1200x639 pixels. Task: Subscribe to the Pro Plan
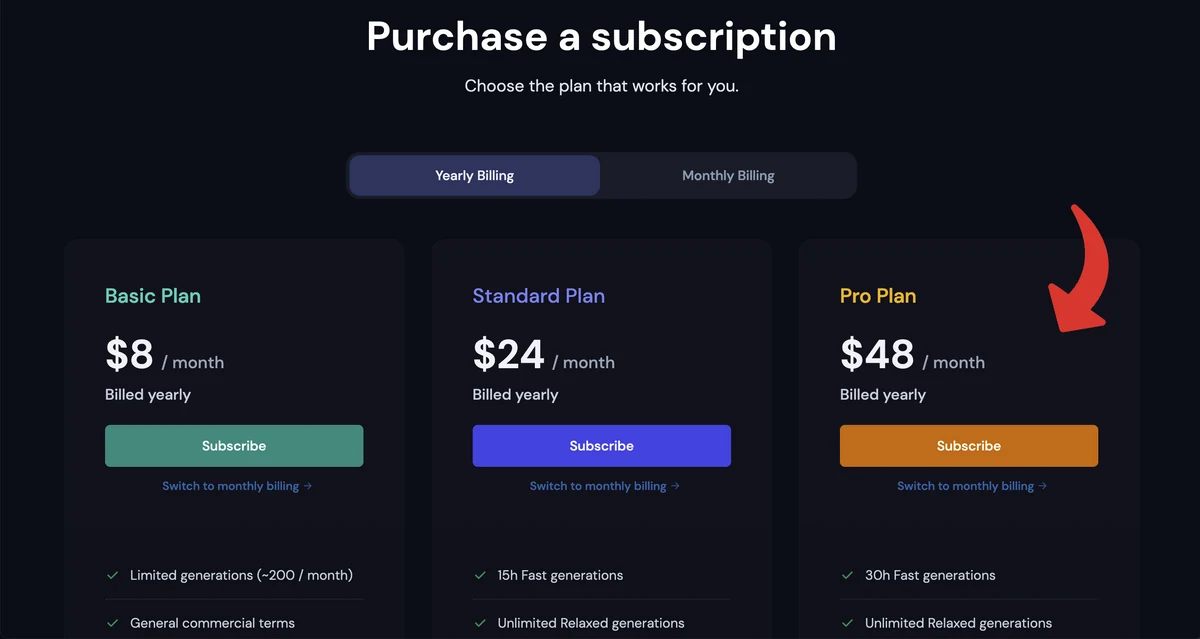pyautogui.click(x=969, y=446)
